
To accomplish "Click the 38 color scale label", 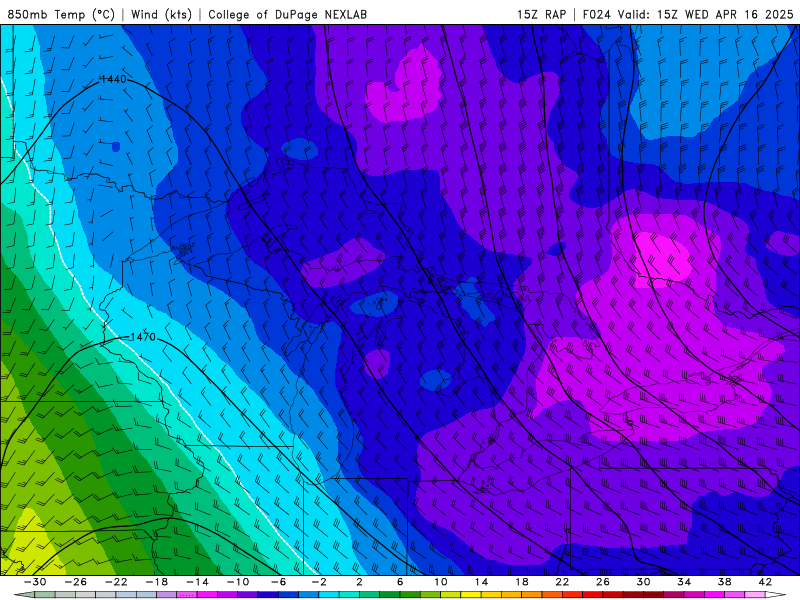I will click(724, 582).
